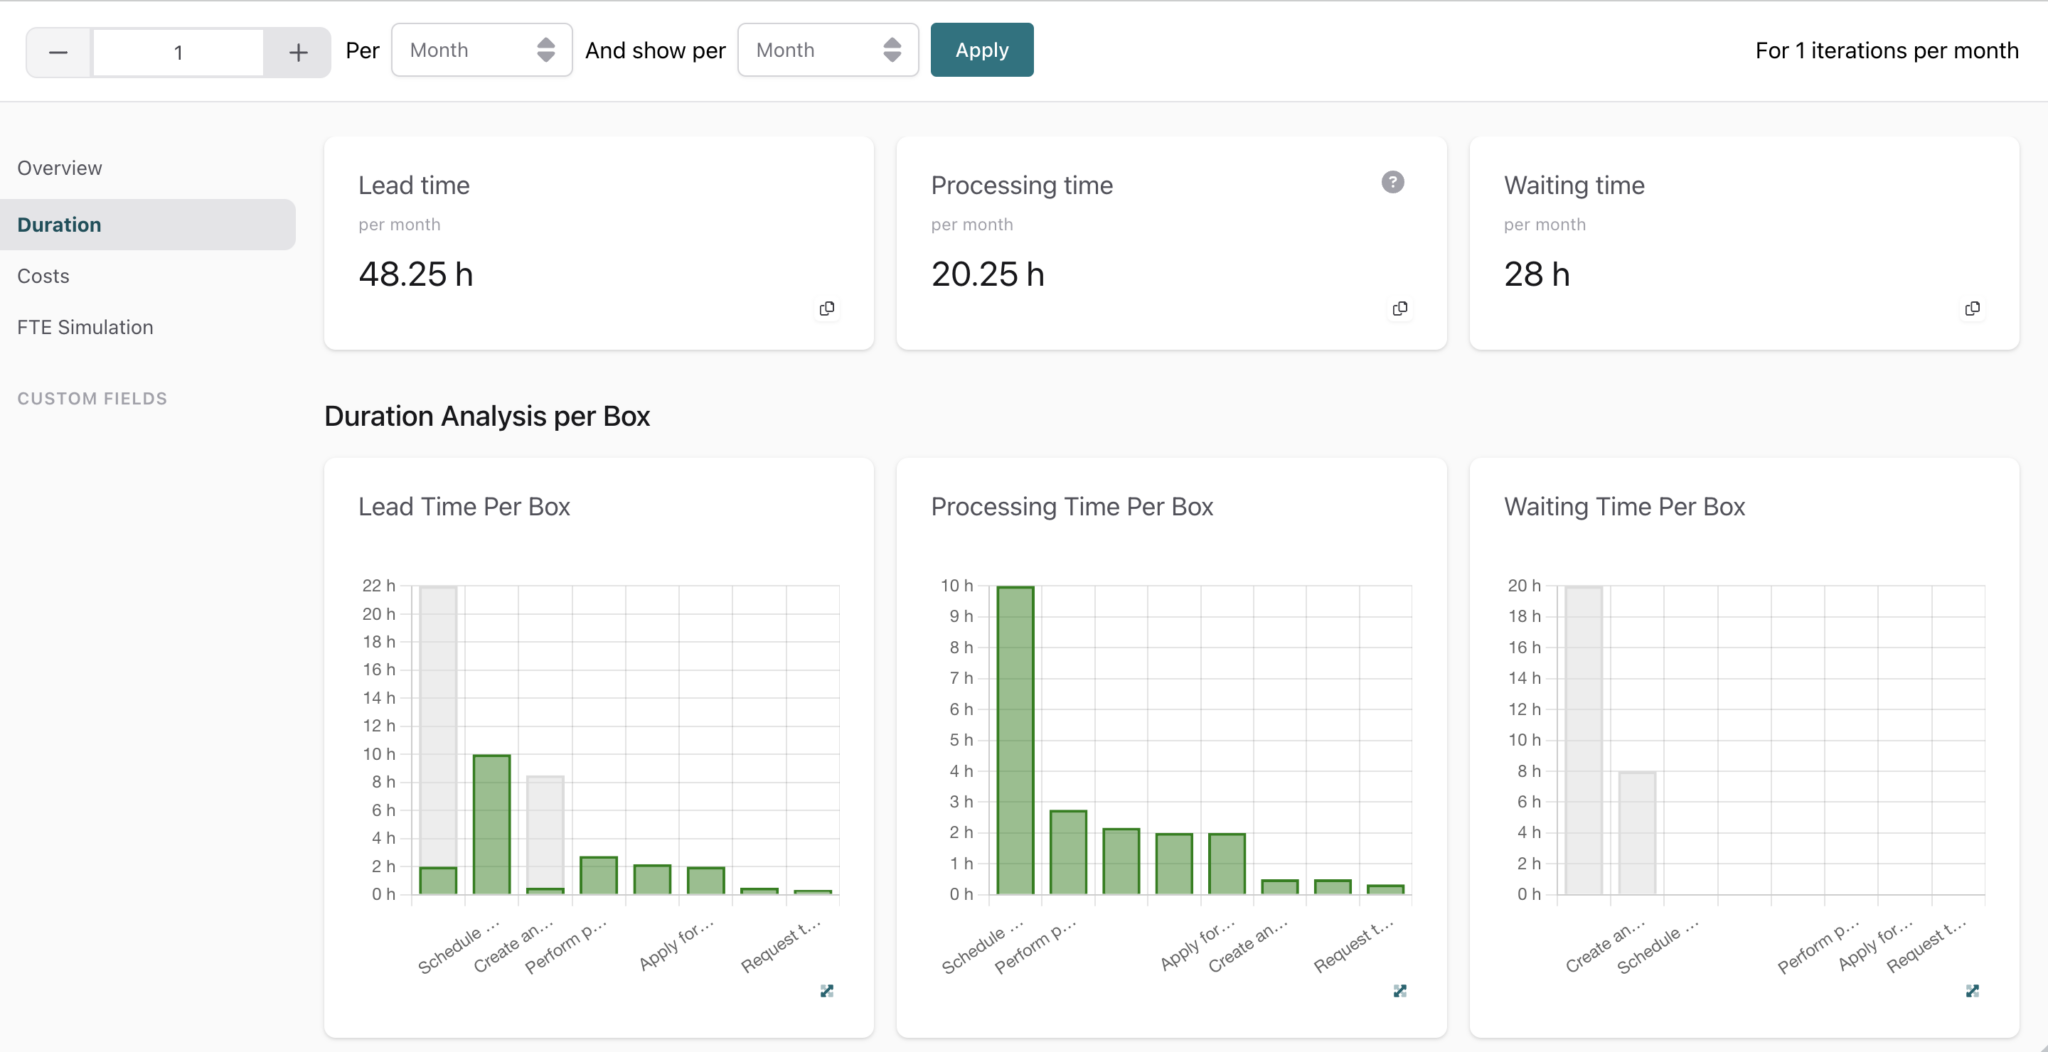The height and width of the screenshot is (1052, 2048).
Task: Click the tallest green bar in Processing Time chart
Action: point(1015,740)
